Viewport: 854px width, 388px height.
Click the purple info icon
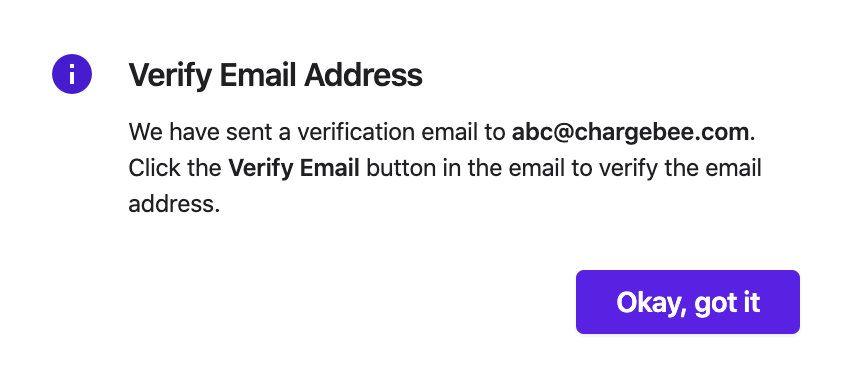[72, 74]
